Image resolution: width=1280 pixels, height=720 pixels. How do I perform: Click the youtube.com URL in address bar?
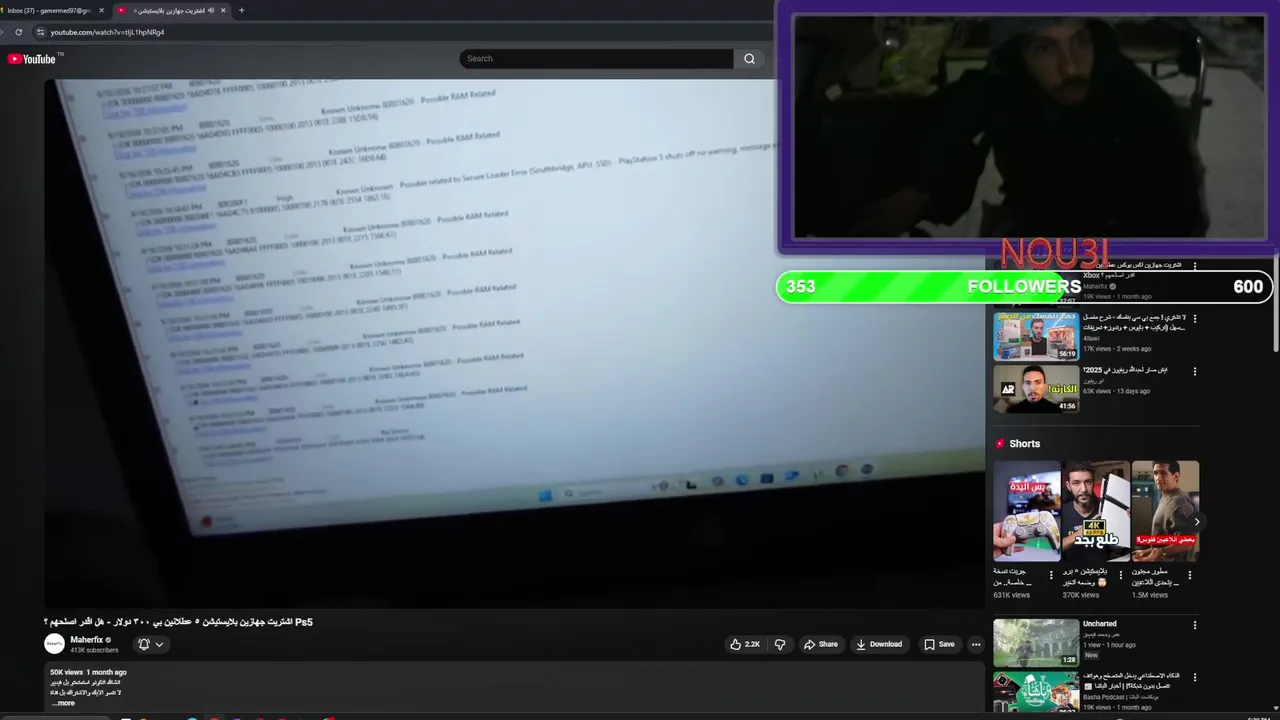point(107,32)
